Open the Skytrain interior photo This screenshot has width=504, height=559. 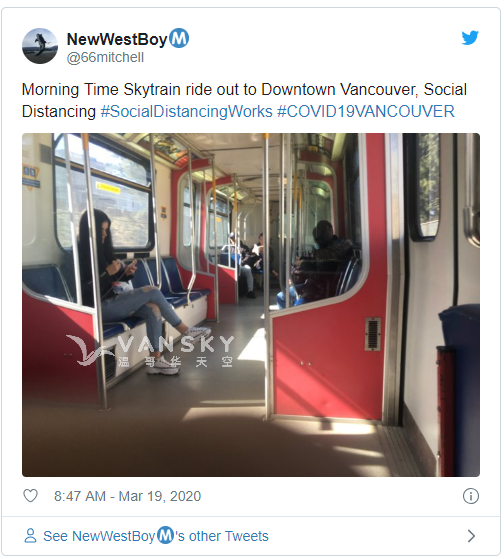(x=251, y=305)
